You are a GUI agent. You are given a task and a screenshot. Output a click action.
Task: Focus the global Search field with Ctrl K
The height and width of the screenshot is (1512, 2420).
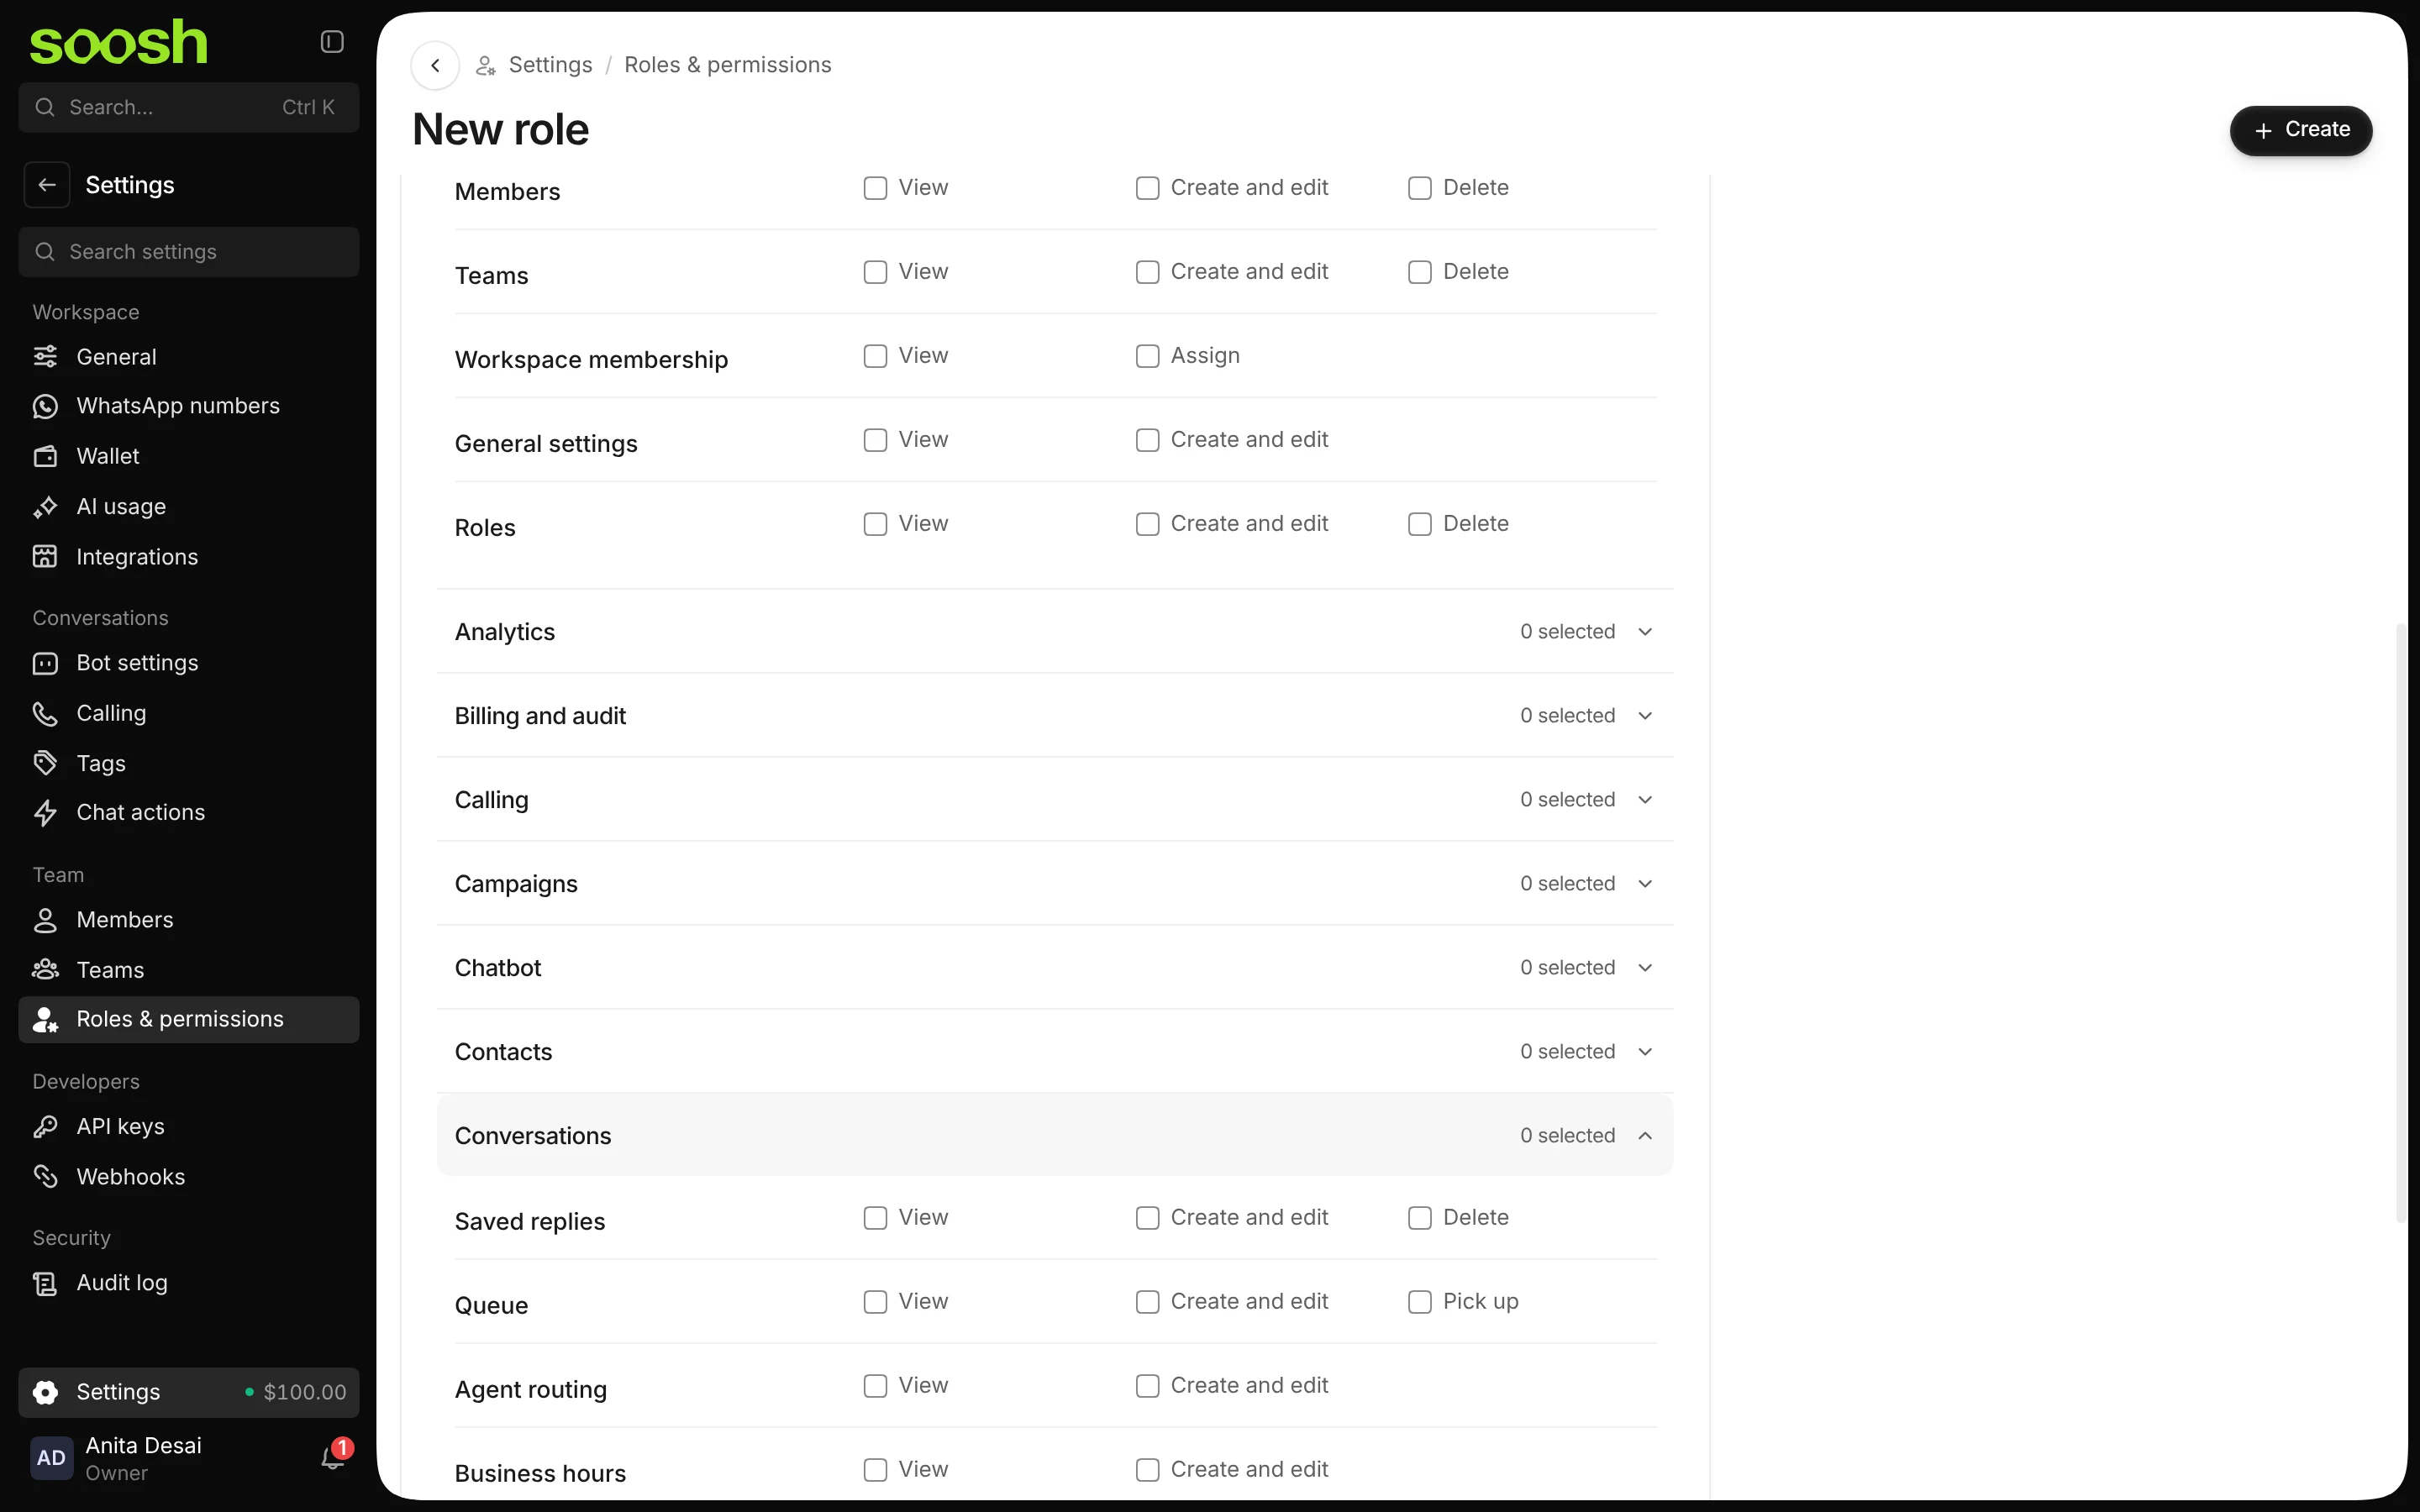tap(189, 108)
